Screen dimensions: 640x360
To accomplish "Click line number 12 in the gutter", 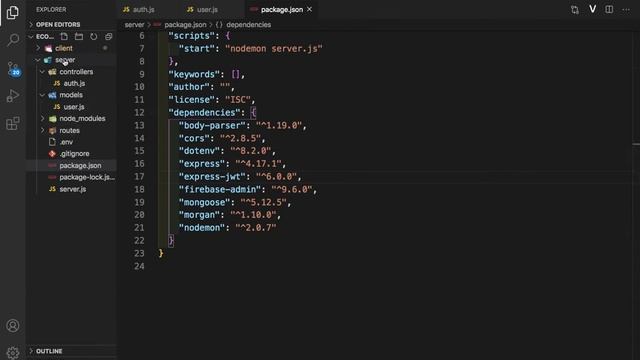I will pos(139,112).
